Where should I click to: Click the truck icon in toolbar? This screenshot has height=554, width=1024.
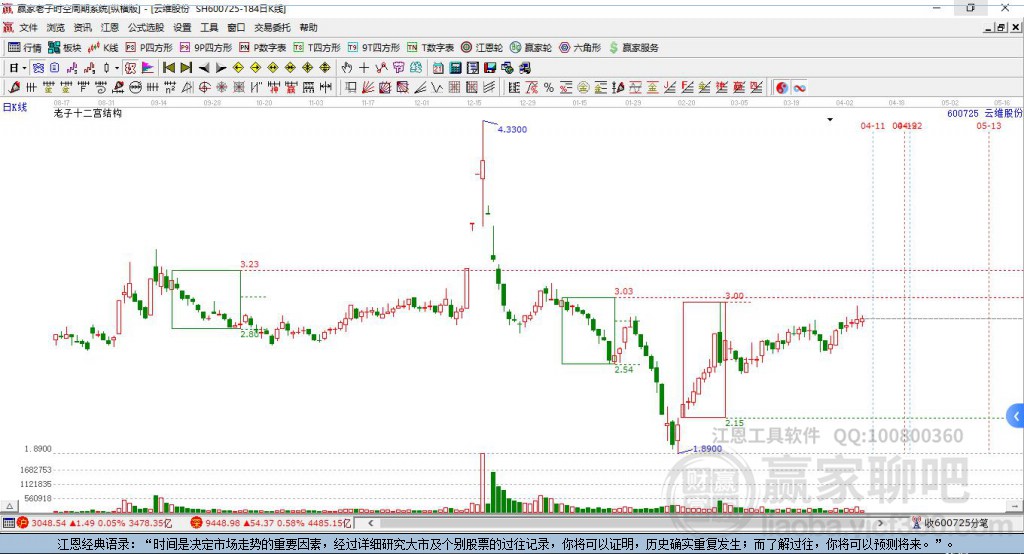(x=524, y=68)
